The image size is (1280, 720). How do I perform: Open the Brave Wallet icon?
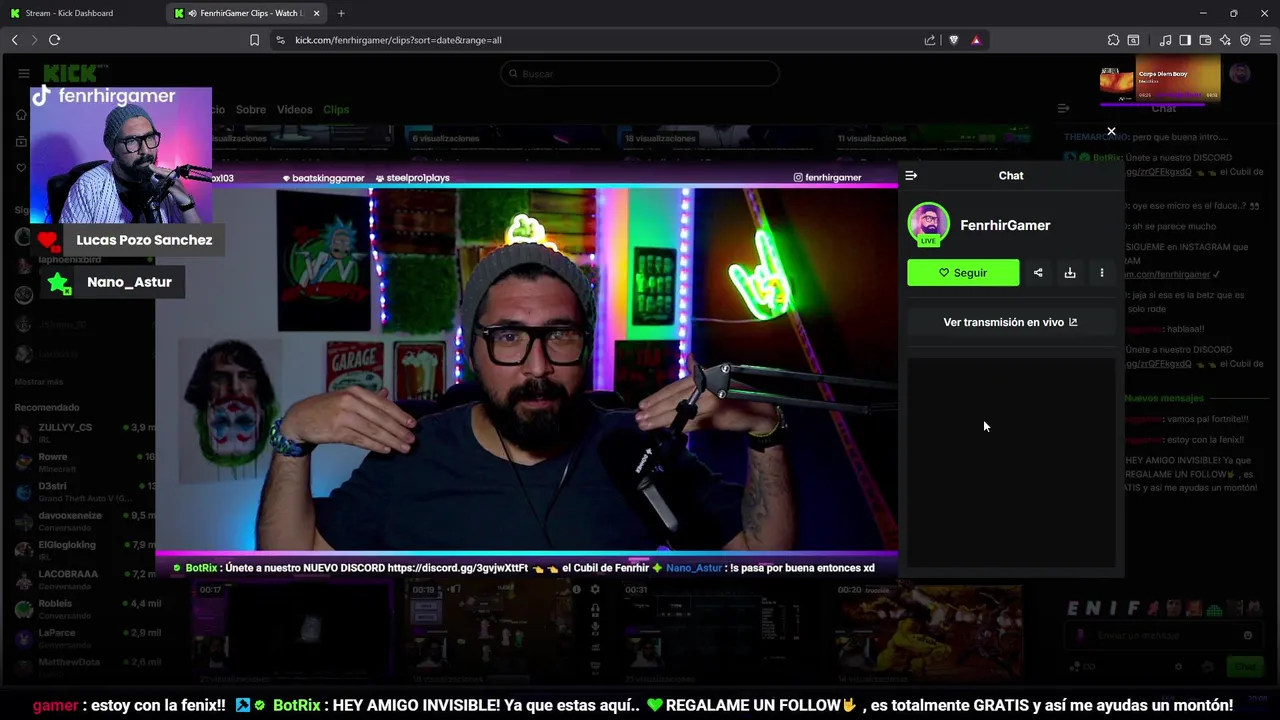[1205, 40]
